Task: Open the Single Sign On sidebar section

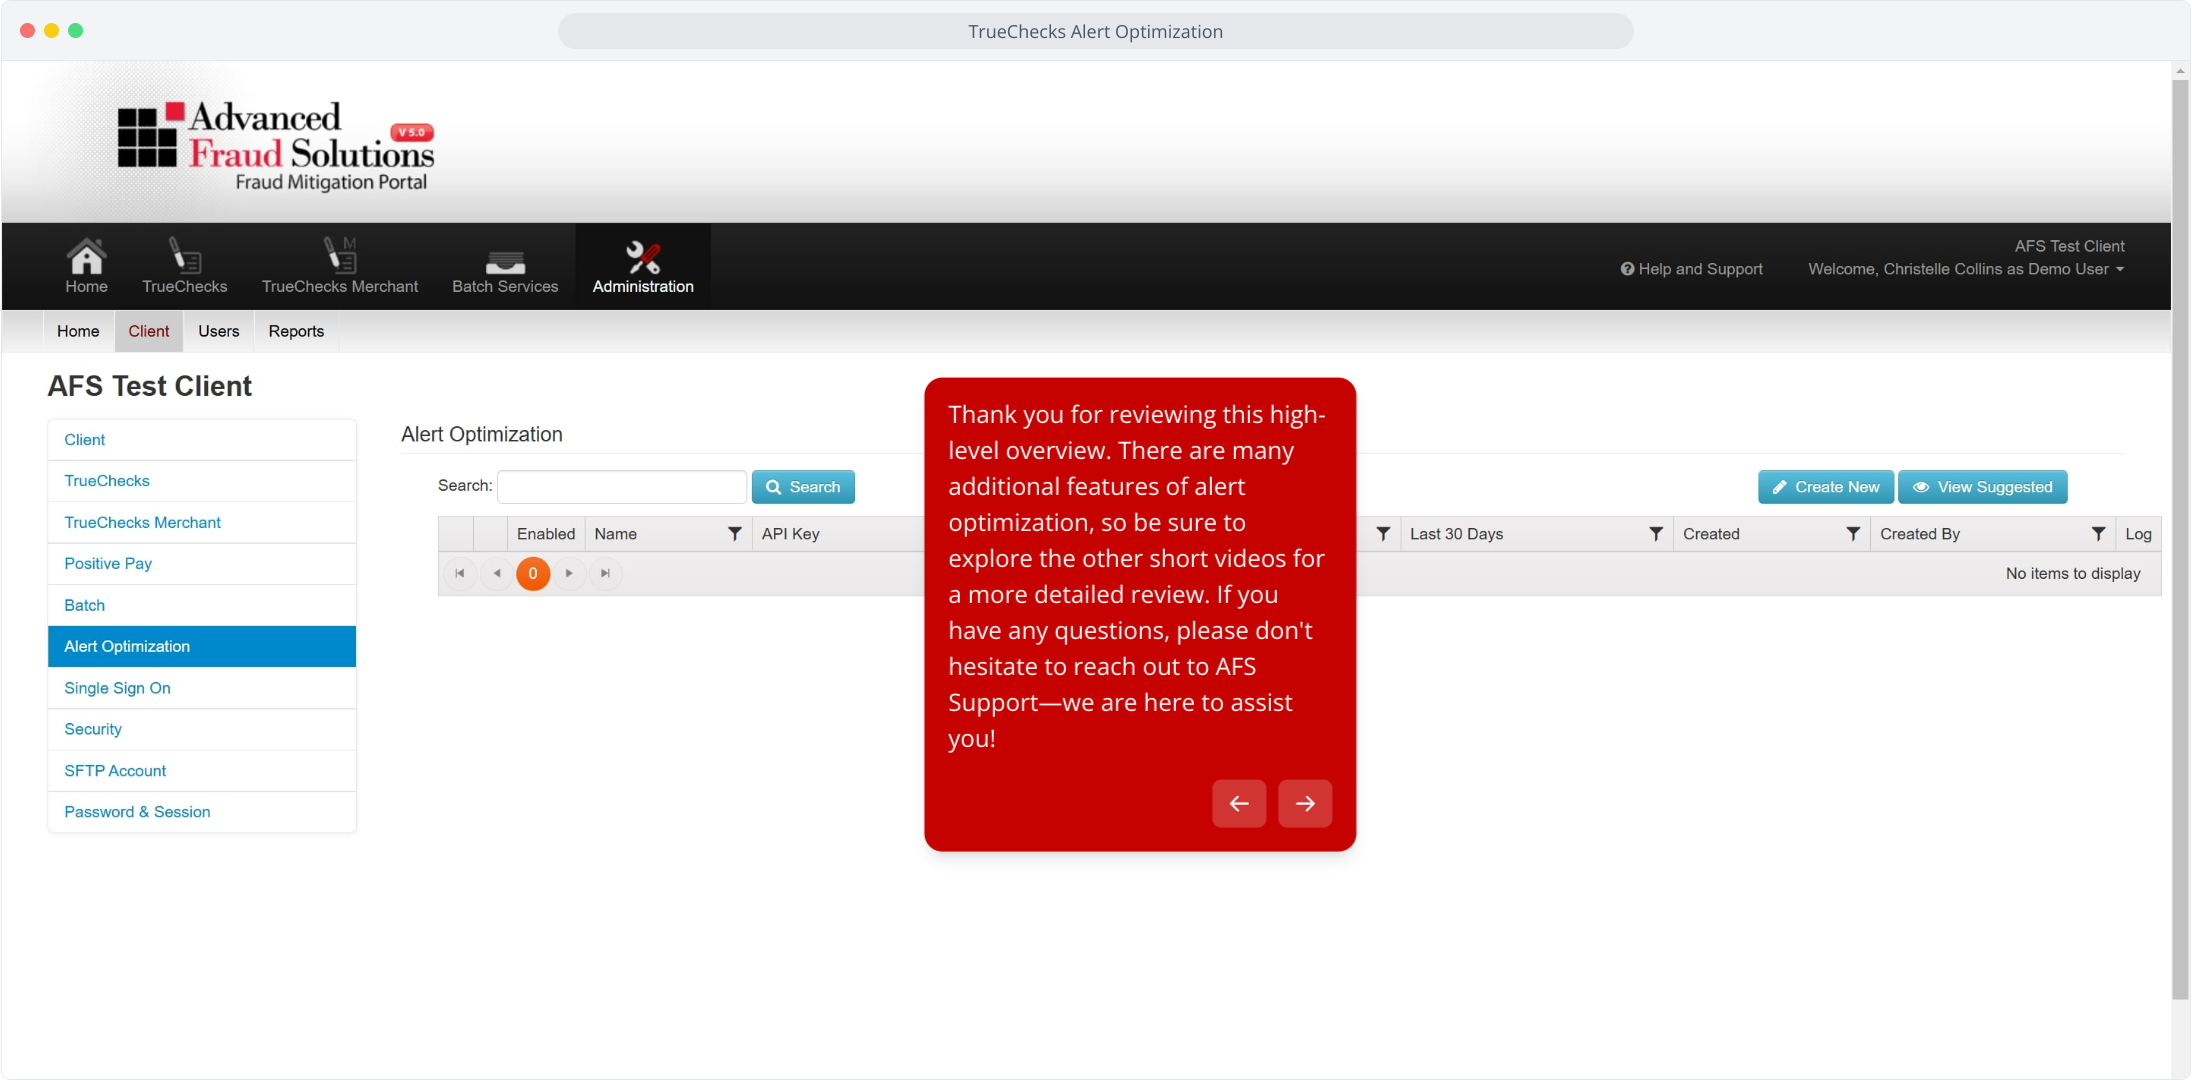Action: tap(202, 688)
